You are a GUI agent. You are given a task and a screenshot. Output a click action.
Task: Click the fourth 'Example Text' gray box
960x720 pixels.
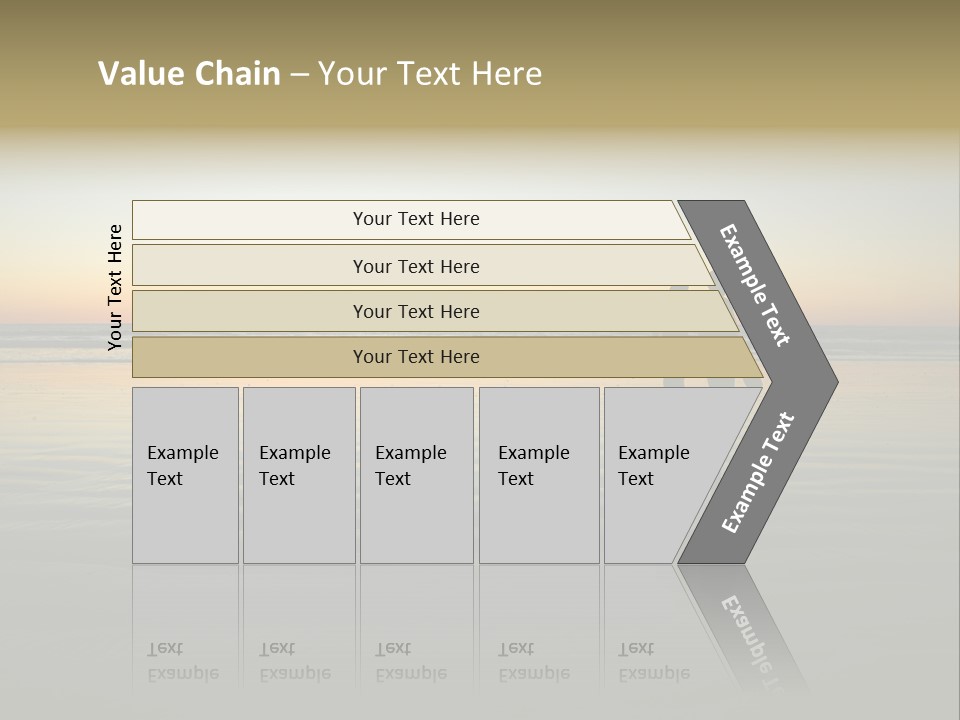point(538,475)
